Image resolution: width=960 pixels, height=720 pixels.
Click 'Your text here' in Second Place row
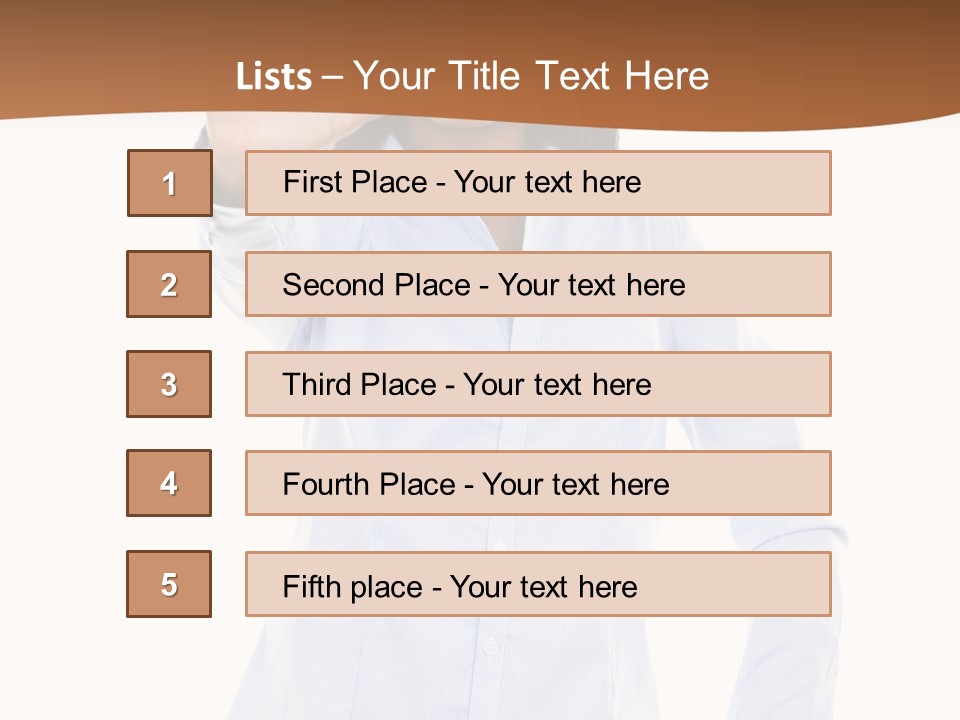pyautogui.click(x=591, y=285)
